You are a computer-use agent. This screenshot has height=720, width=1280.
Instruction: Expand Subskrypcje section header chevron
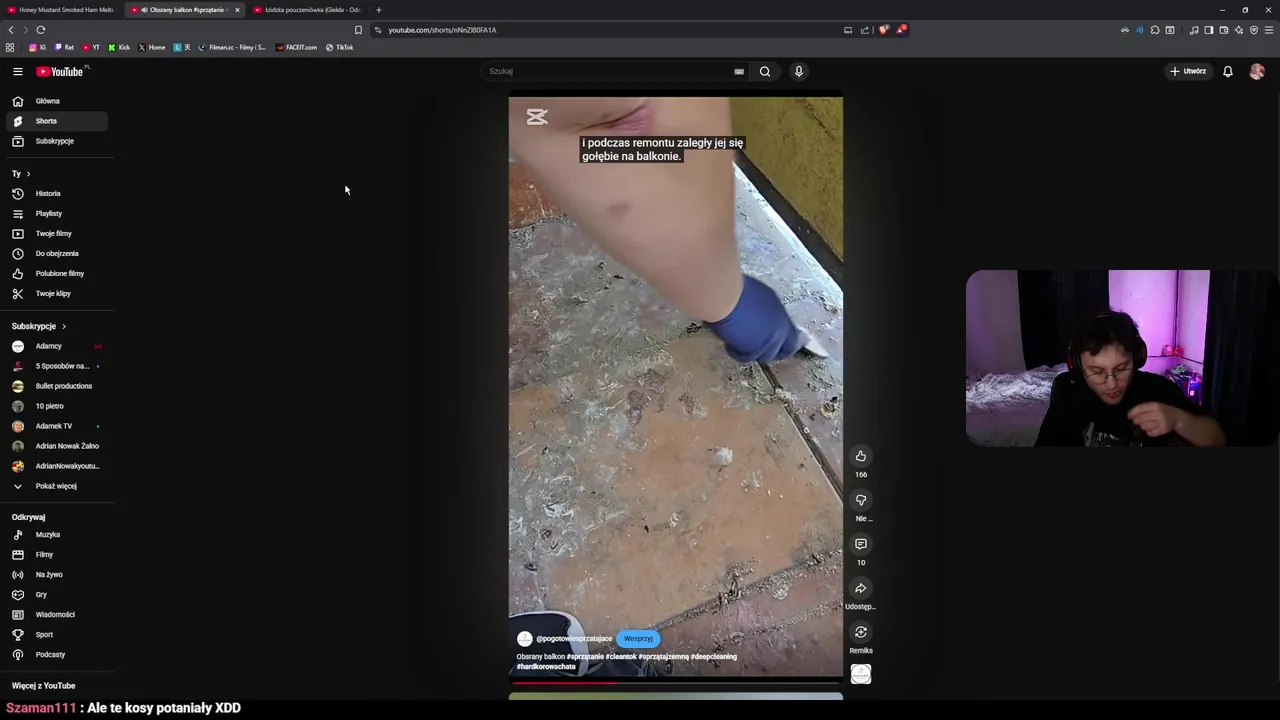pyautogui.click(x=63, y=327)
